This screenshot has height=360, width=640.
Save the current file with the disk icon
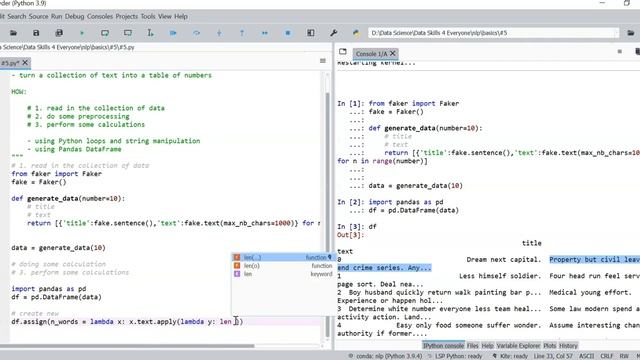36,33
